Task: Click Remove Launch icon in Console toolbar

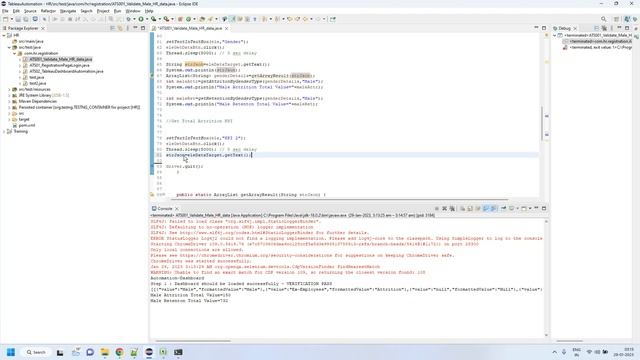Action: tap(444, 209)
